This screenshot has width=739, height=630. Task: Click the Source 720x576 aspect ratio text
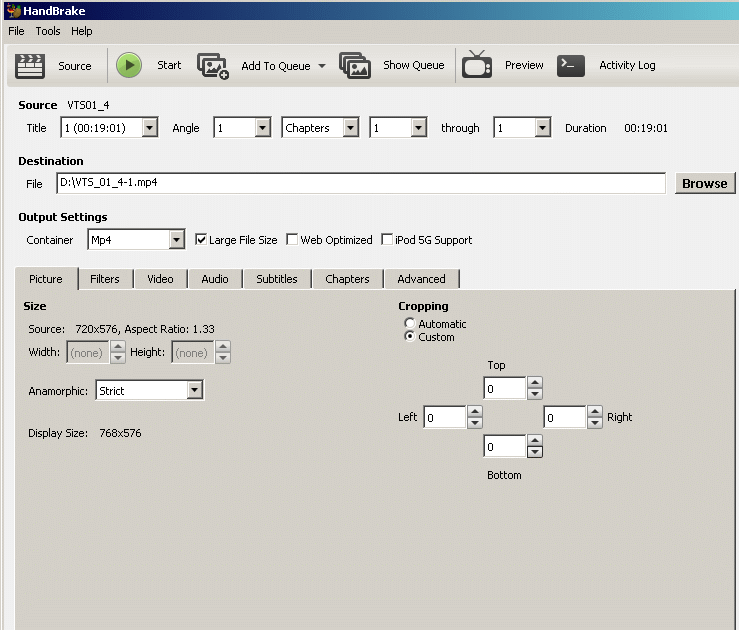pyautogui.click(x=145, y=329)
